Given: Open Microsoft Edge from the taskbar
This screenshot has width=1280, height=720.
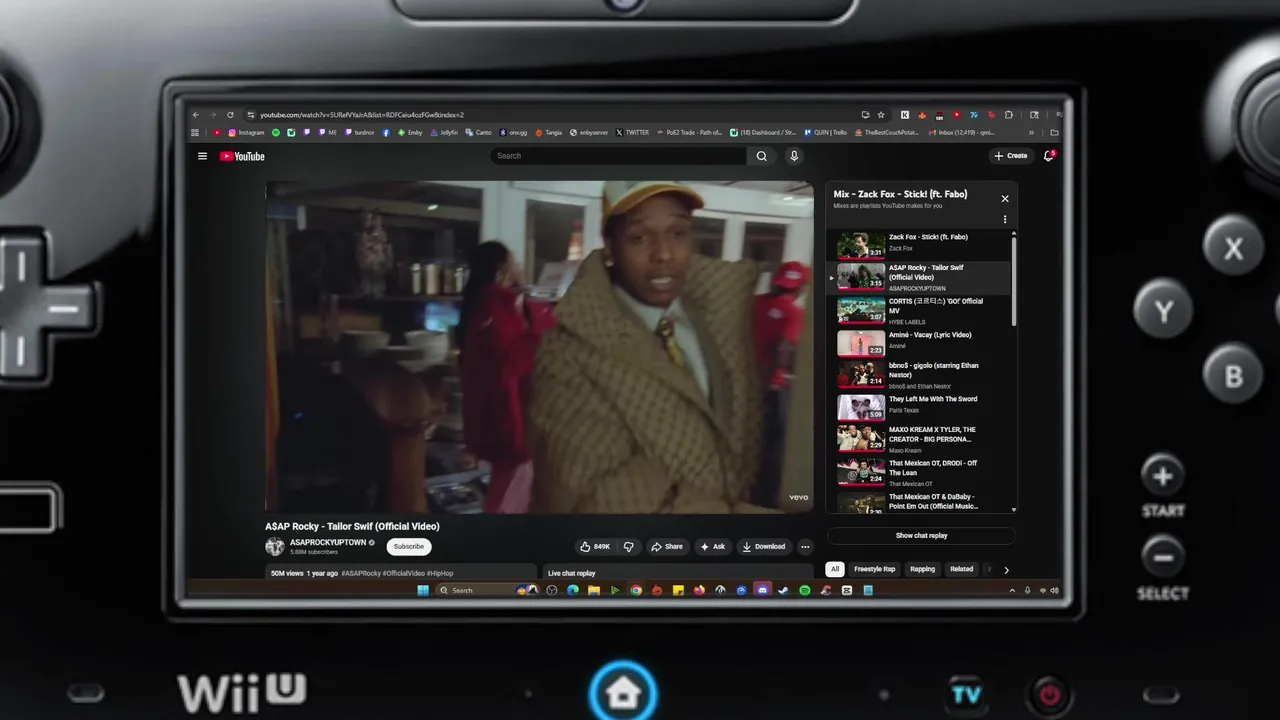Looking at the screenshot, I should pyautogui.click(x=573, y=590).
